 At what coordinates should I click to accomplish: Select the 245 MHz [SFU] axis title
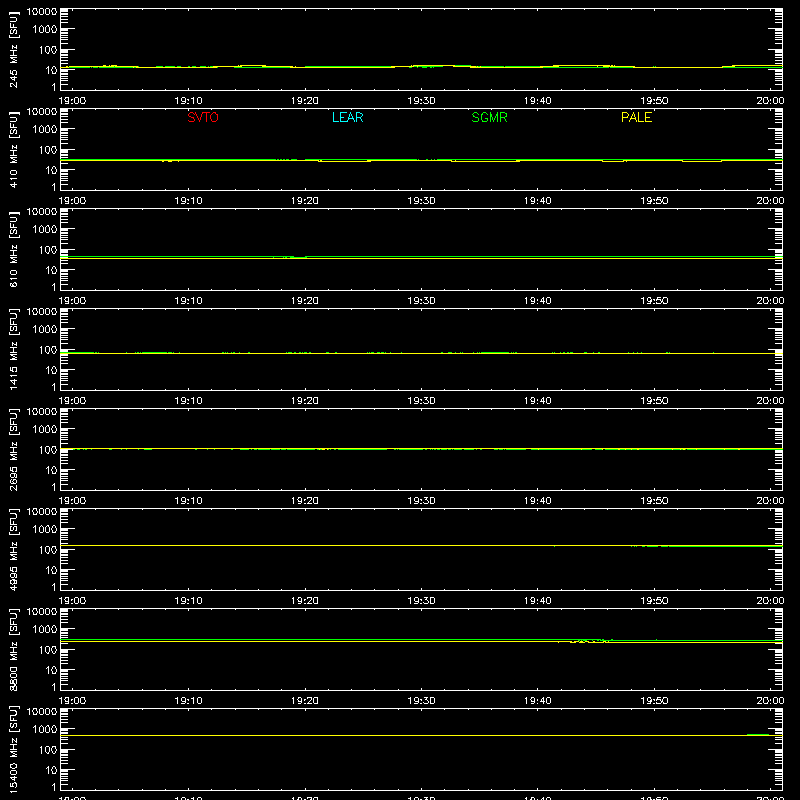[x=14, y=50]
